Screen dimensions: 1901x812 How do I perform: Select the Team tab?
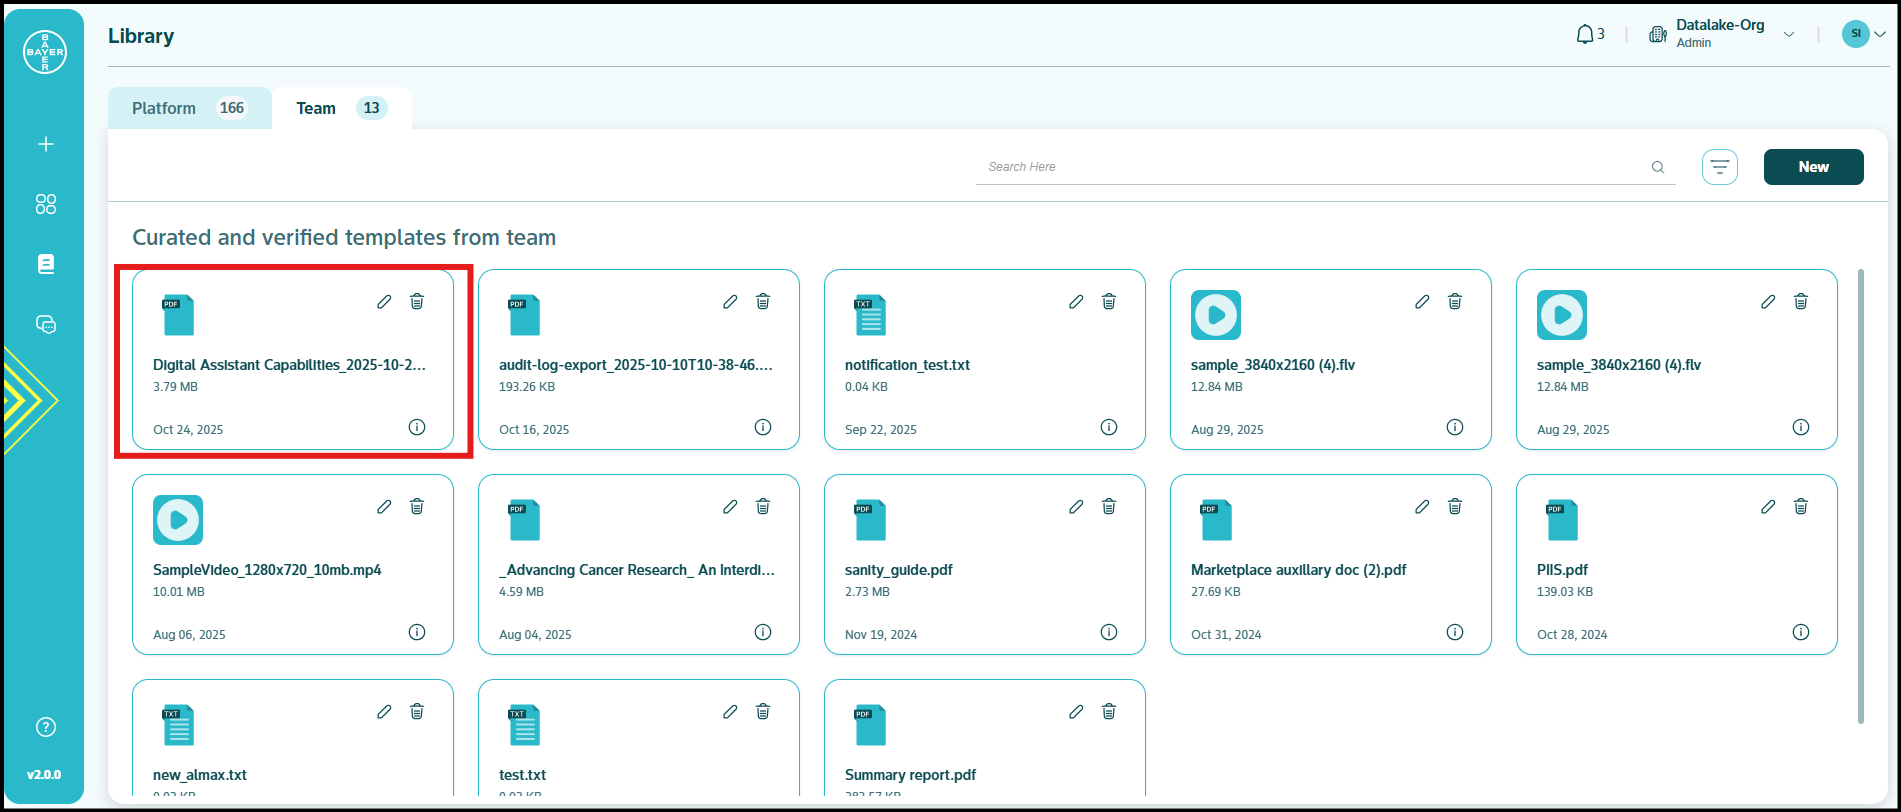point(340,108)
